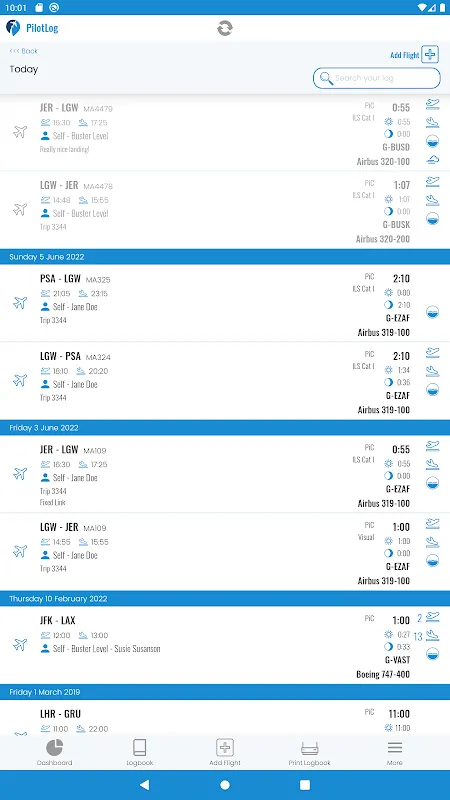Open the LHR - GRU flight entry
450x800 pixels.
(225, 717)
